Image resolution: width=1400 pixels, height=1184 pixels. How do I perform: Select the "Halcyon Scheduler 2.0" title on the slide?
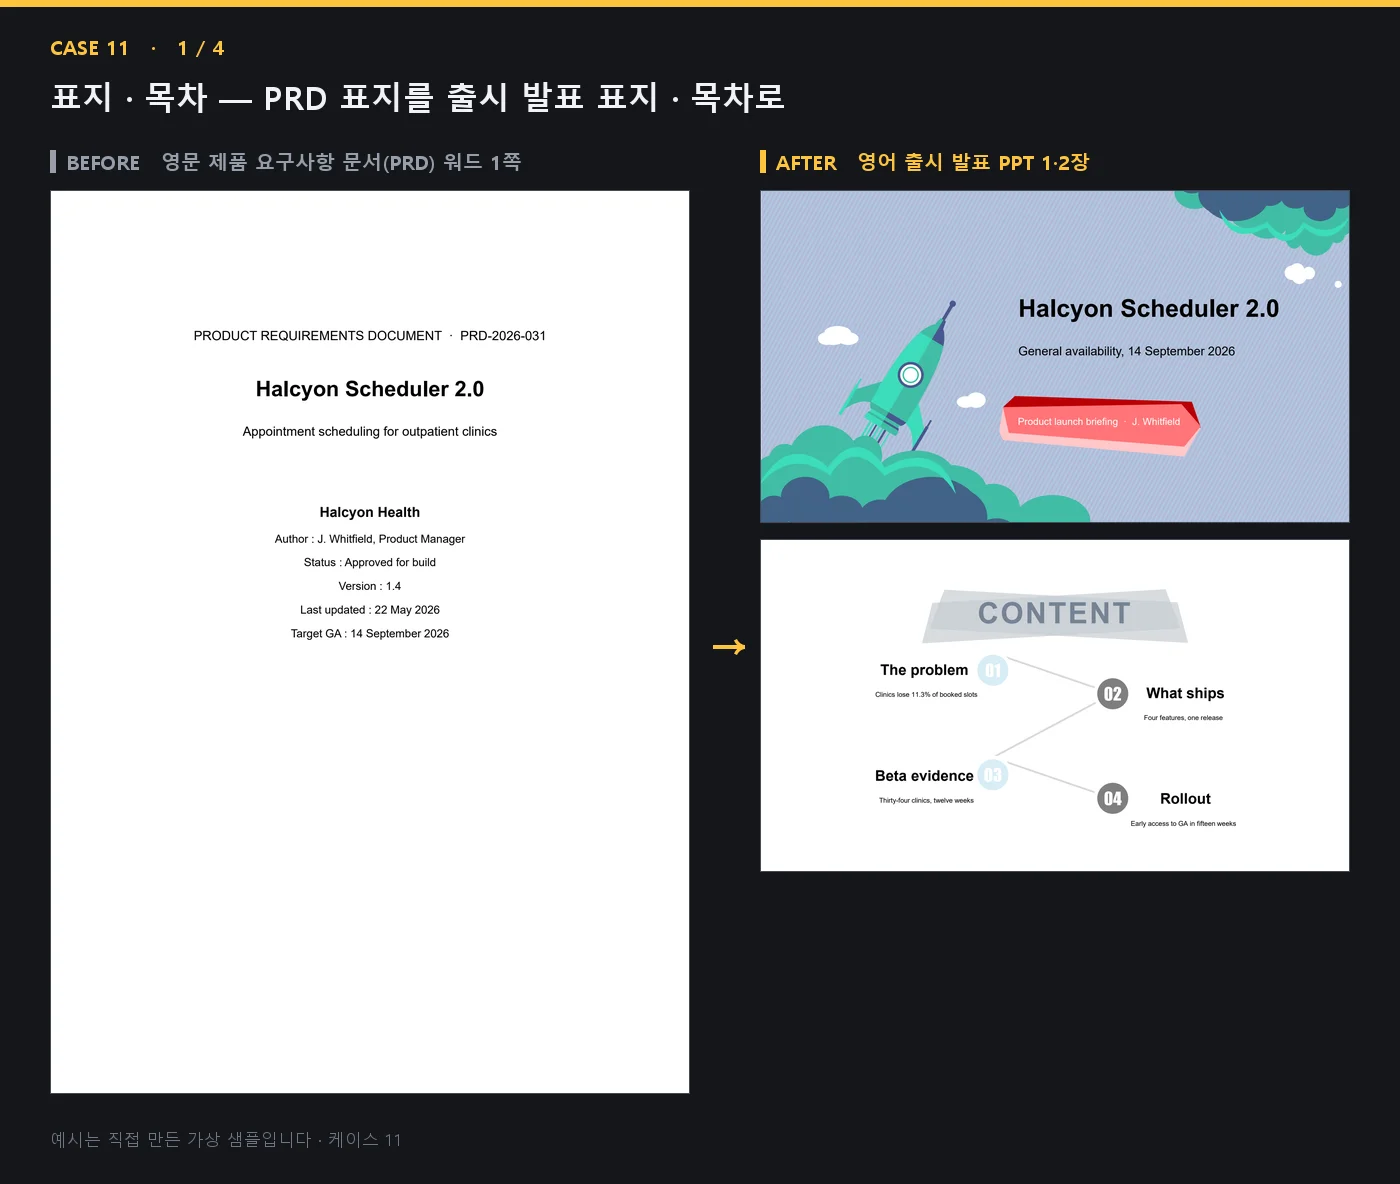click(x=1149, y=309)
